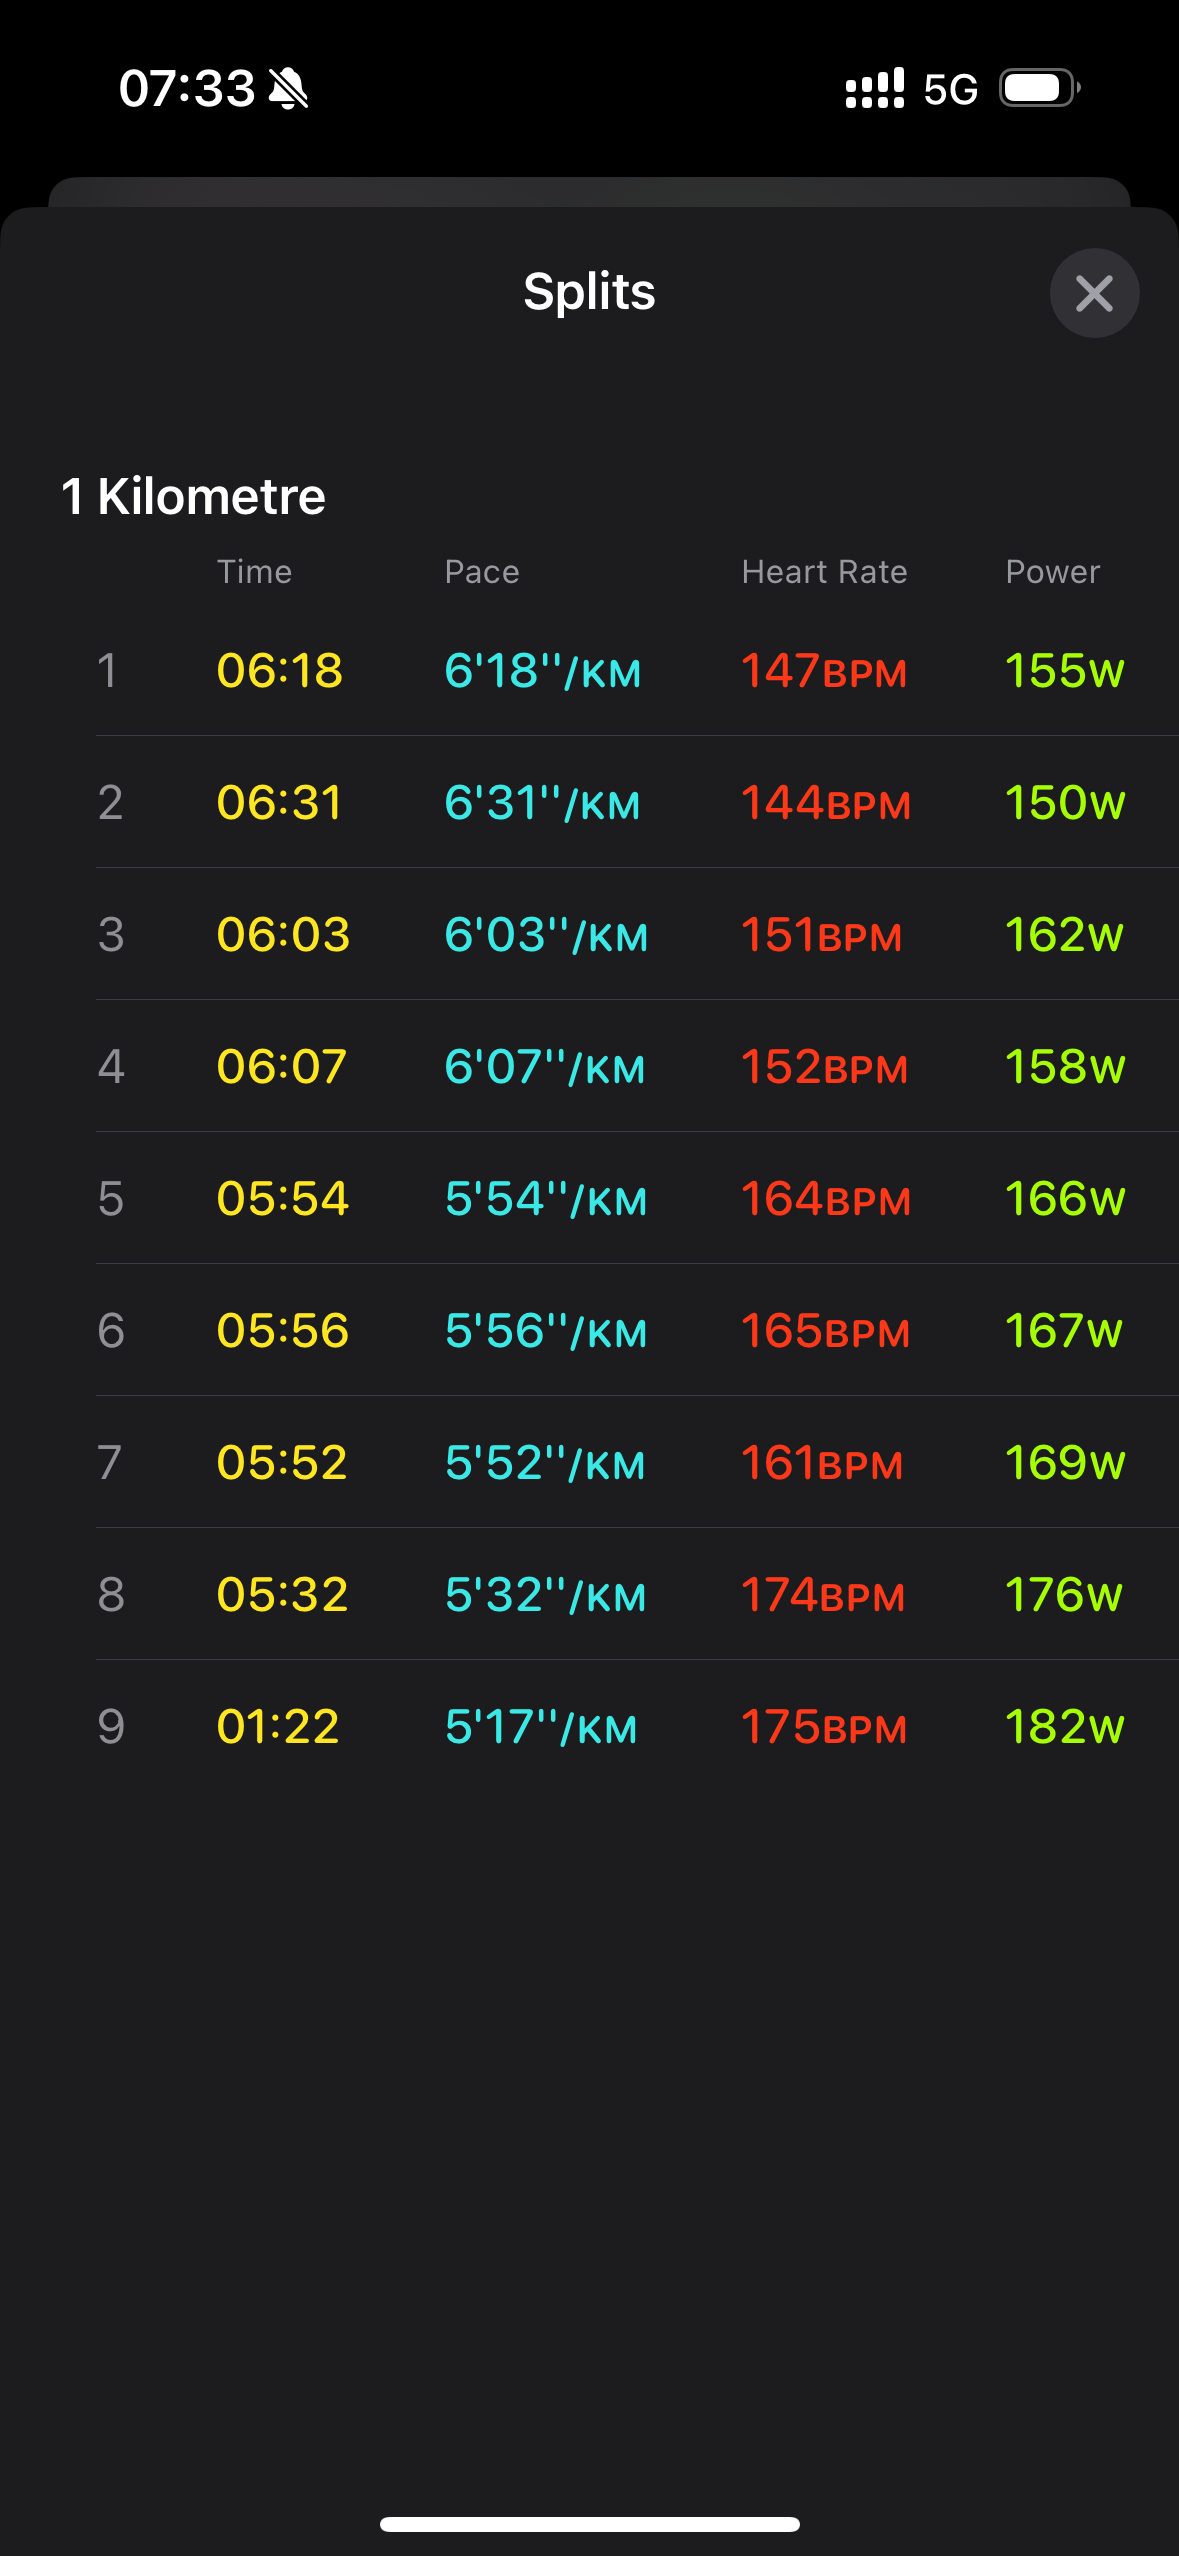Tap split 5 power value 166W
The image size is (1179, 2556).
(x=1064, y=1199)
